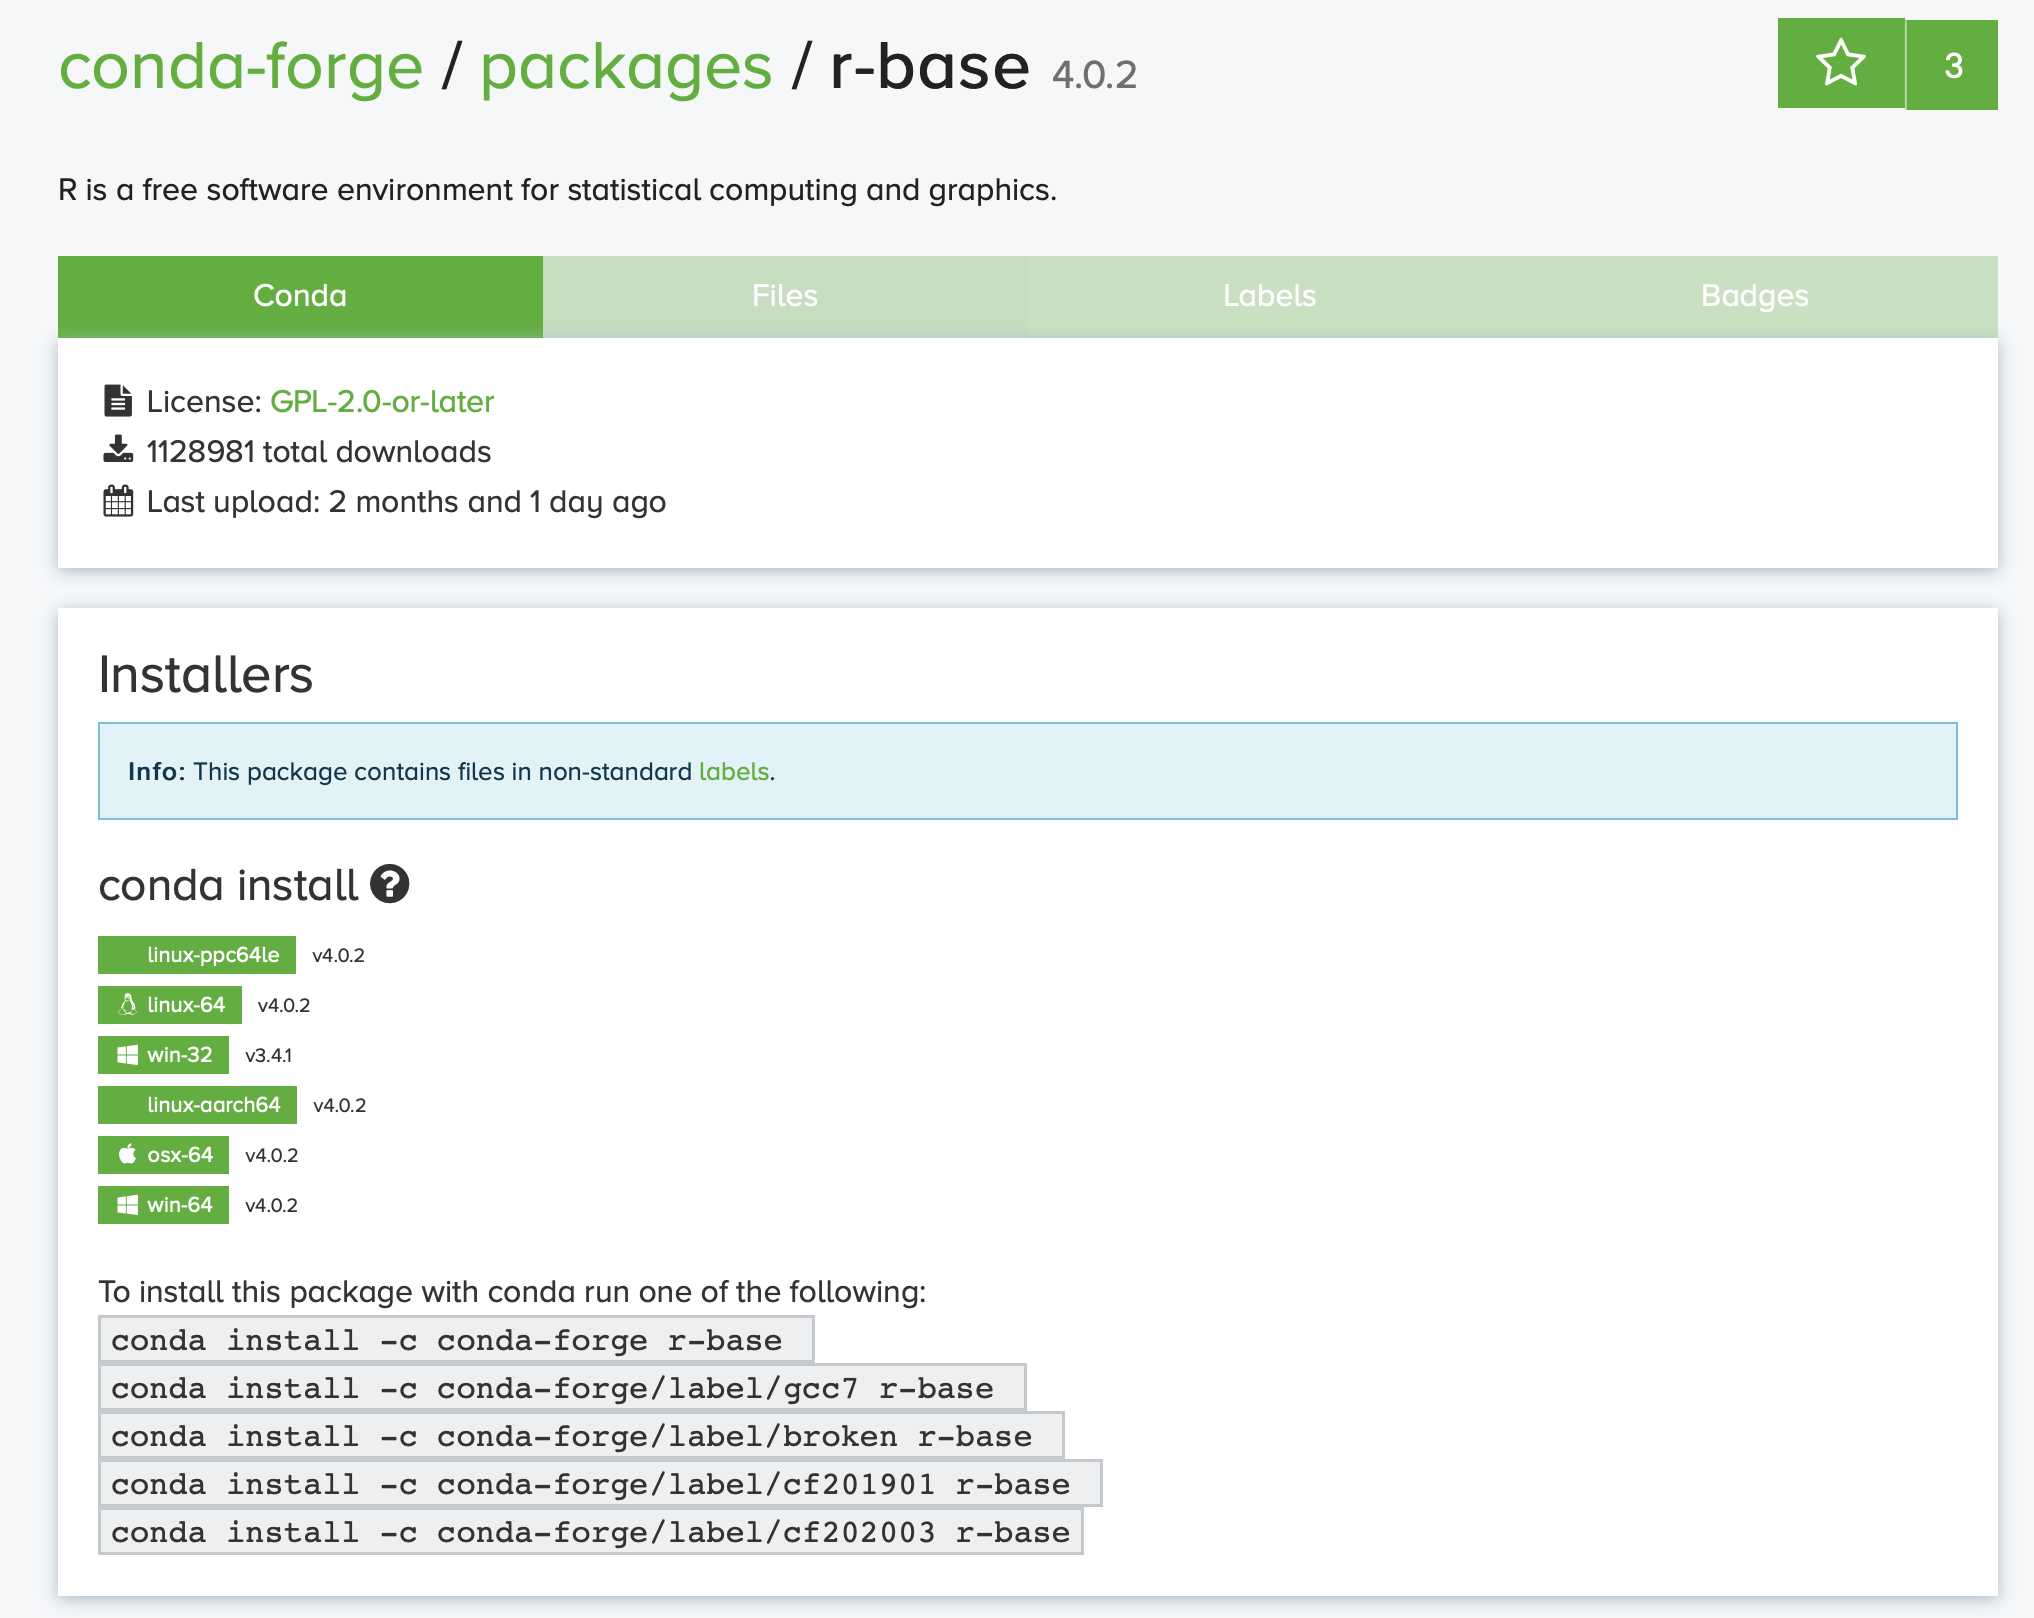The width and height of the screenshot is (2034, 1618).
Task: Open the Badges tab
Action: [x=1754, y=296]
